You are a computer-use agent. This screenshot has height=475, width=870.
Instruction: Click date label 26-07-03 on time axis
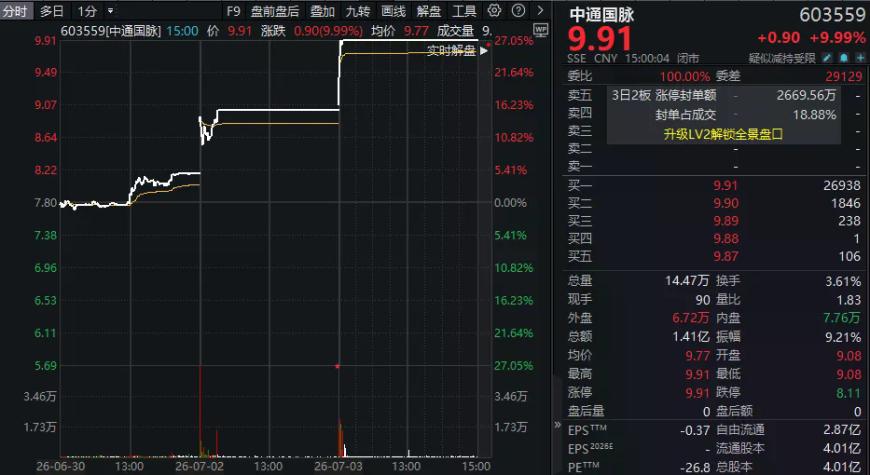click(338, 466)
